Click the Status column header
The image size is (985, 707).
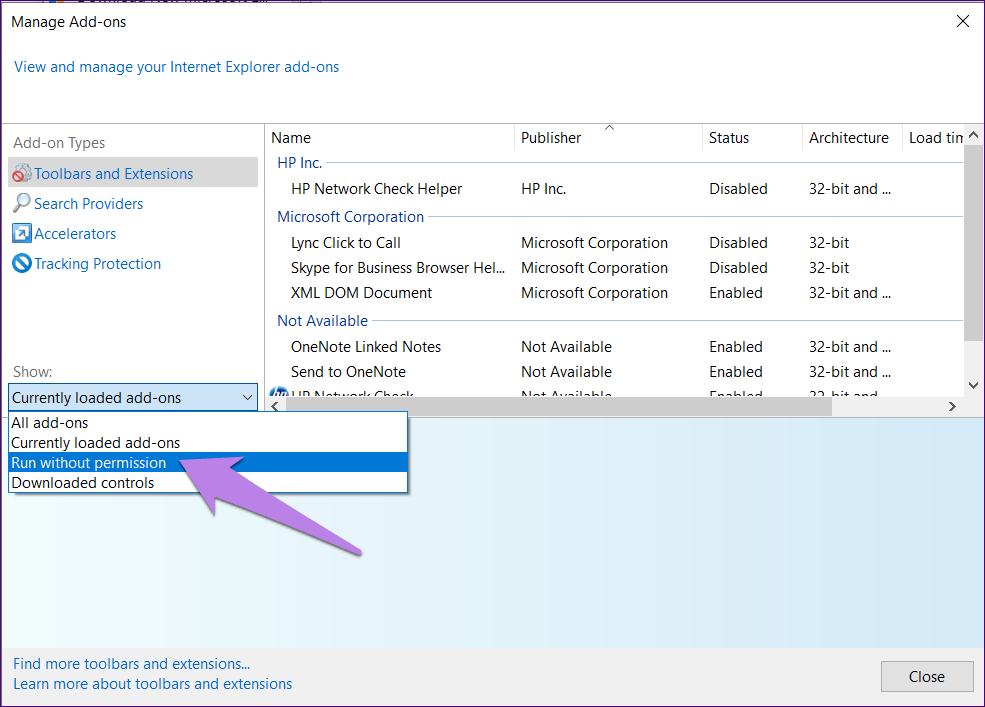729,138
